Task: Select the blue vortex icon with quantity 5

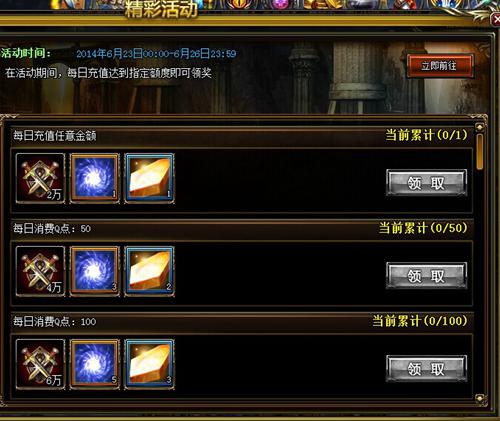Action: click(x=95, y=364)
